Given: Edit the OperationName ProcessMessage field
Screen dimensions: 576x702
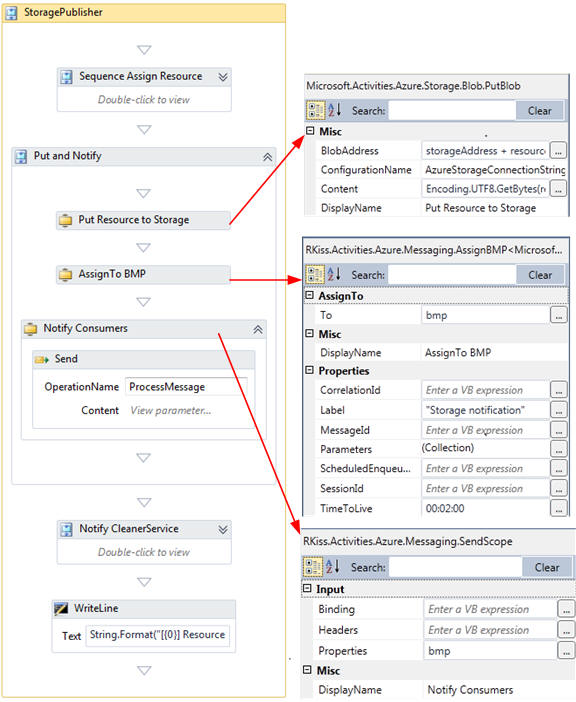Looking at the screenshot, I should pos(186,387).
